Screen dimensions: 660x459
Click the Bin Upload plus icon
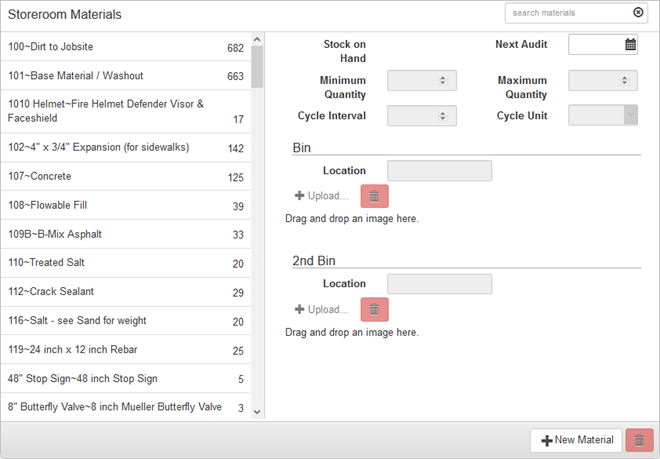point(299,196)
